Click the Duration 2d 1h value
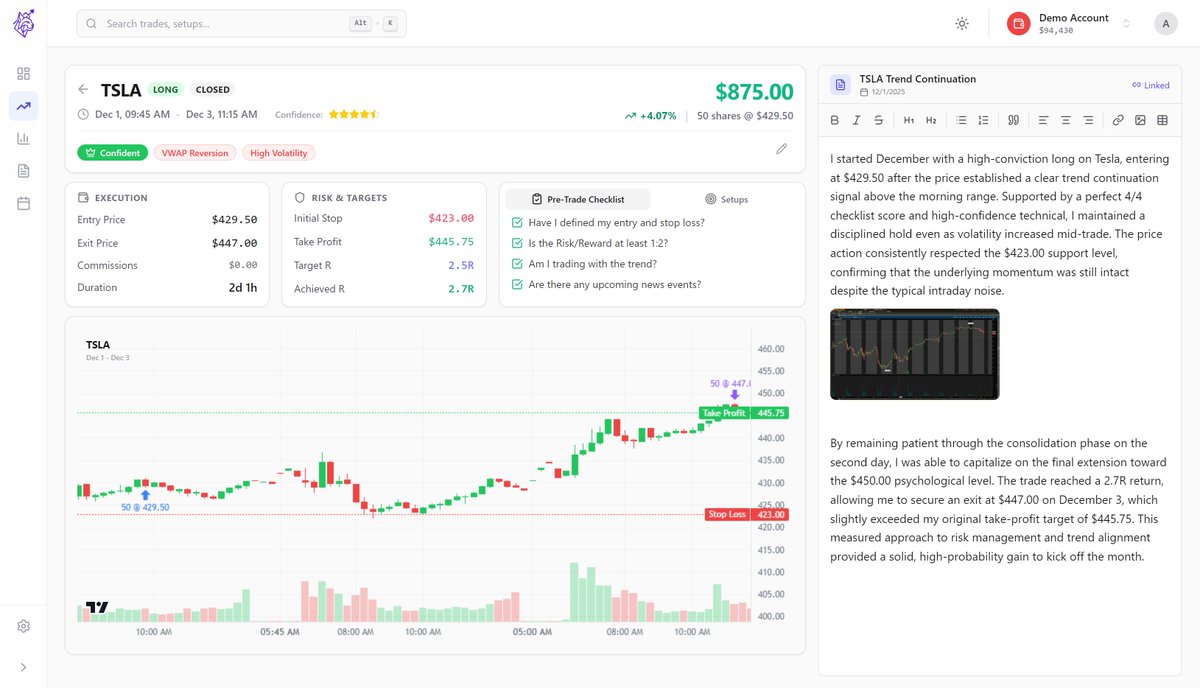 (243, 288)
